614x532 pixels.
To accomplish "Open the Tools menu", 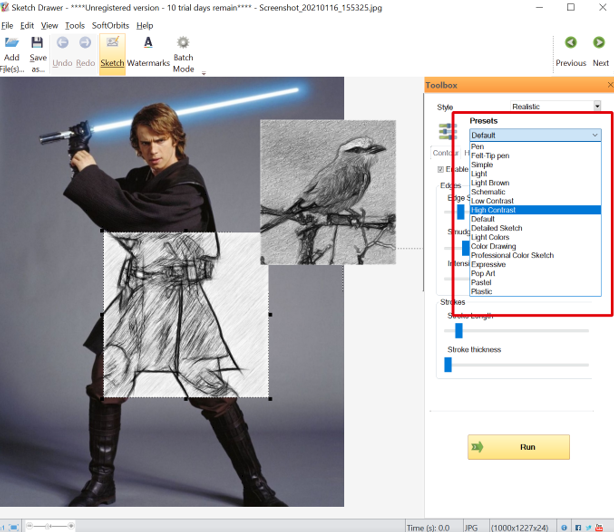I will (75, 25).
